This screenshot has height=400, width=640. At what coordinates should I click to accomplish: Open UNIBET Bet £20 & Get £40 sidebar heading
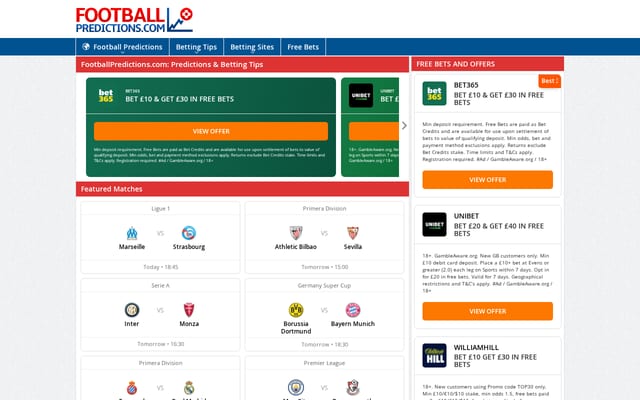coord(499,224)
